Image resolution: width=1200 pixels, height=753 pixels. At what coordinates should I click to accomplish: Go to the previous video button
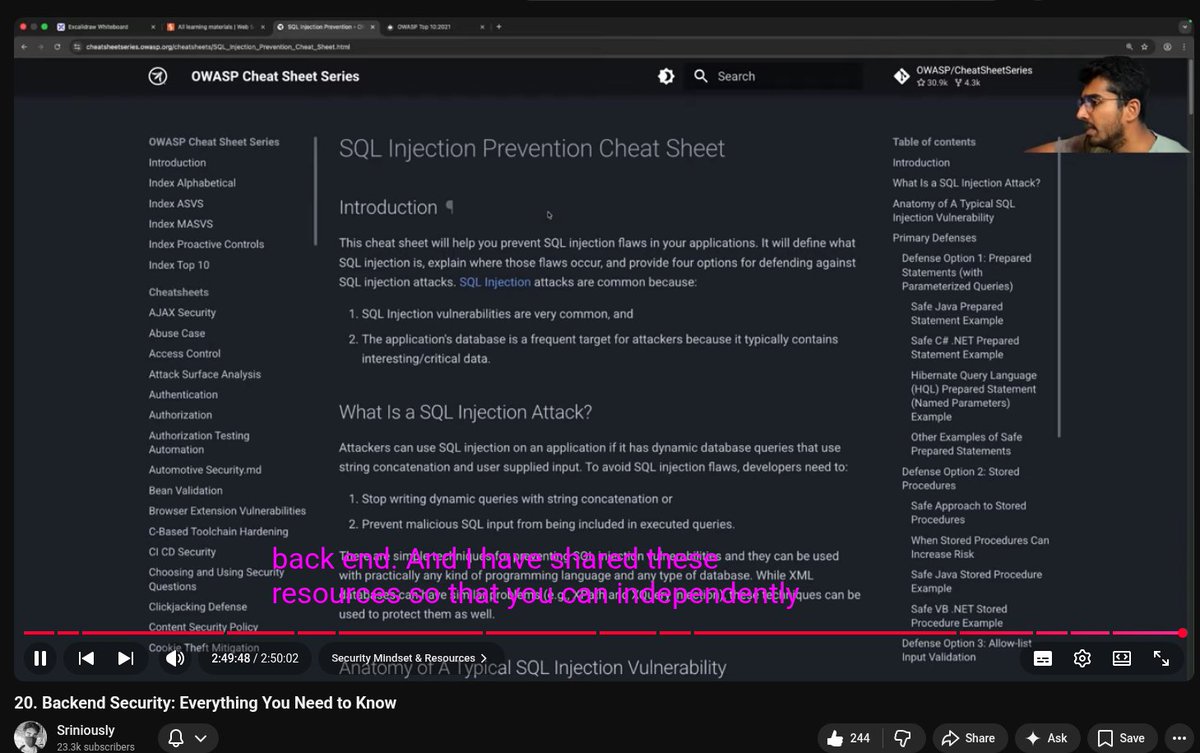[86, 658]
